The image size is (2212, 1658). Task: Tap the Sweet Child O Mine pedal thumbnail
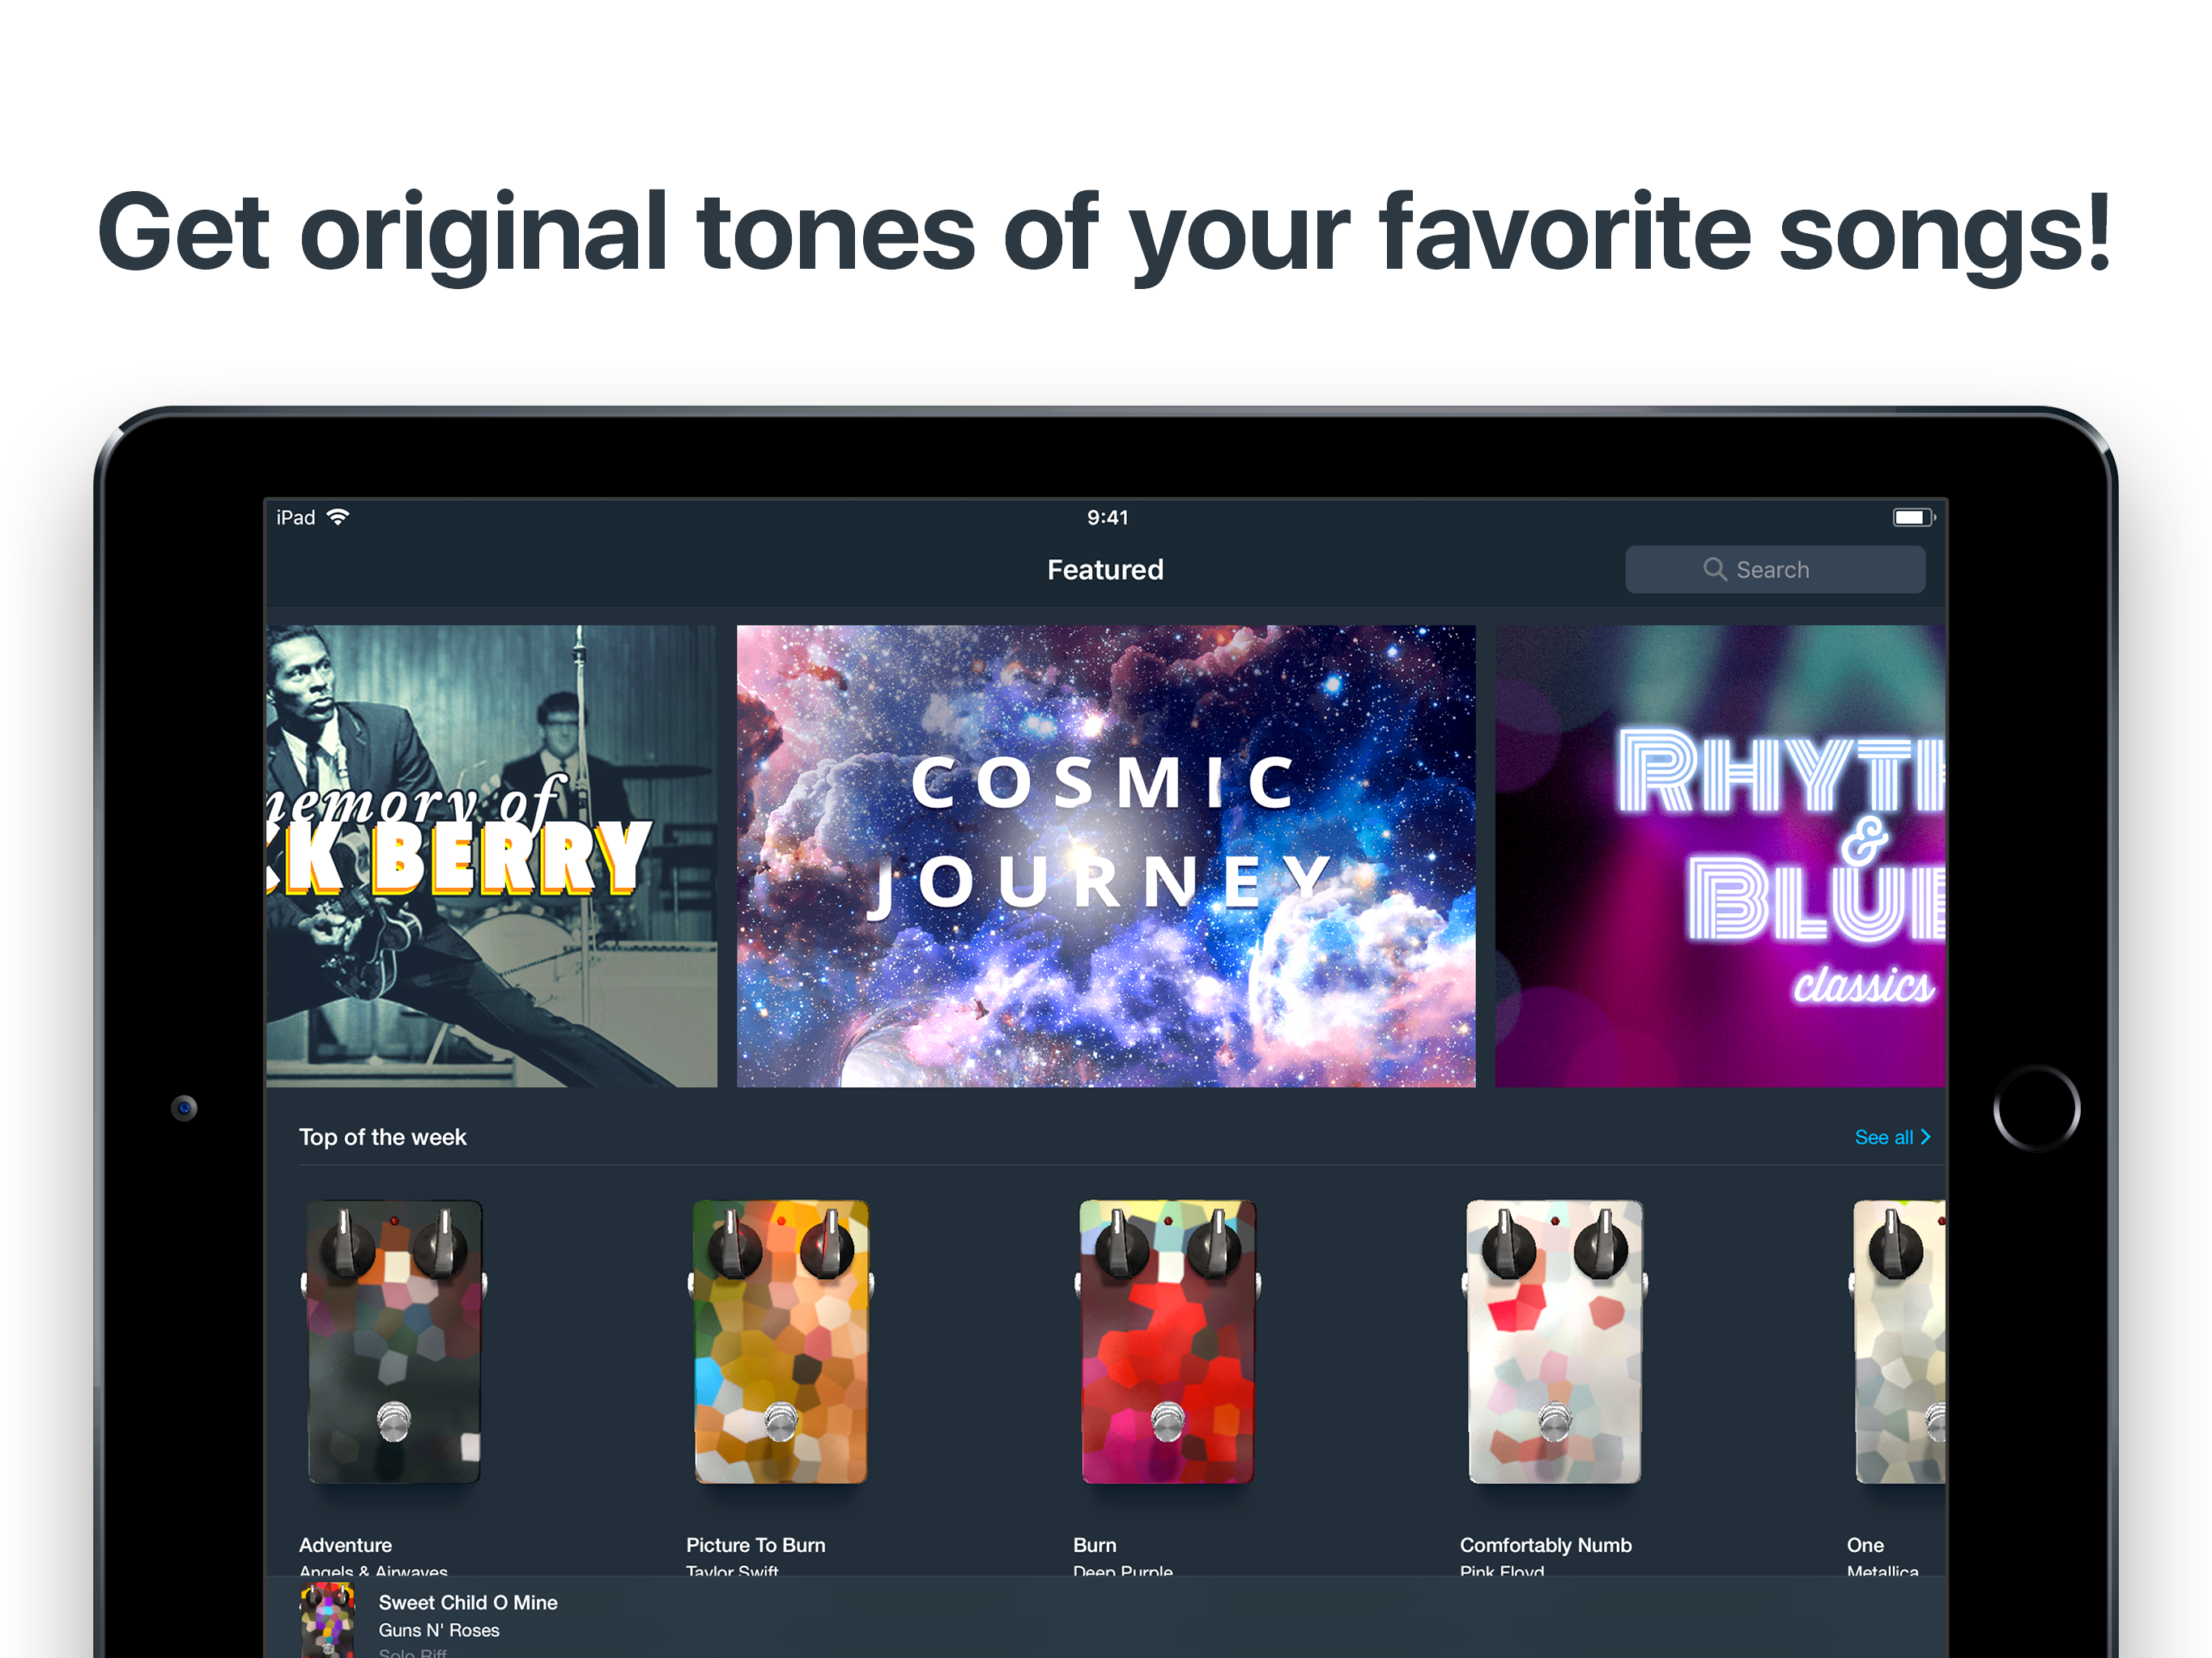[327, 1620]
